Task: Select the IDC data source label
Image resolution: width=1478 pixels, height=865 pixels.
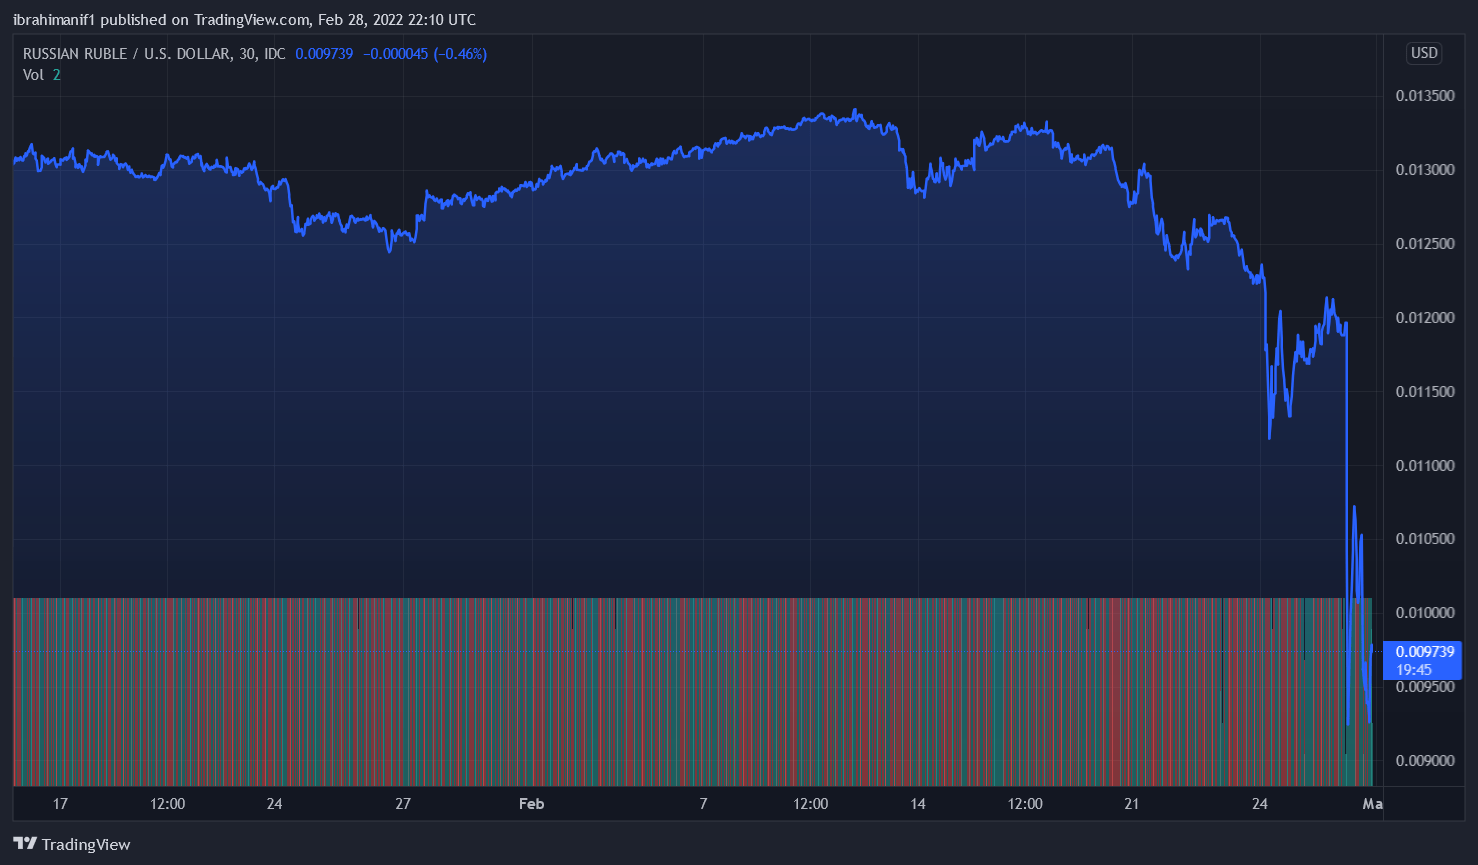Action: [x=274, y=54]
